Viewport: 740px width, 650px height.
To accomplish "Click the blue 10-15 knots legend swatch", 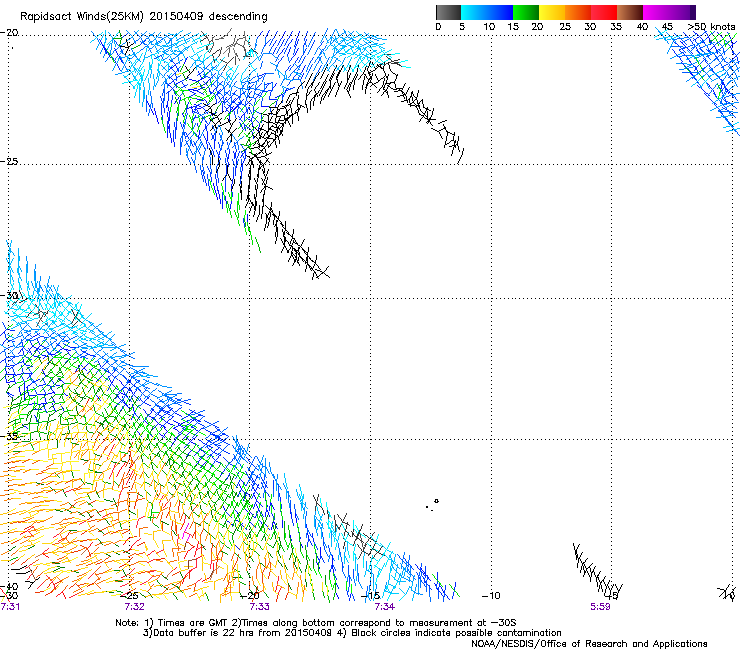I will pos(500,12).
